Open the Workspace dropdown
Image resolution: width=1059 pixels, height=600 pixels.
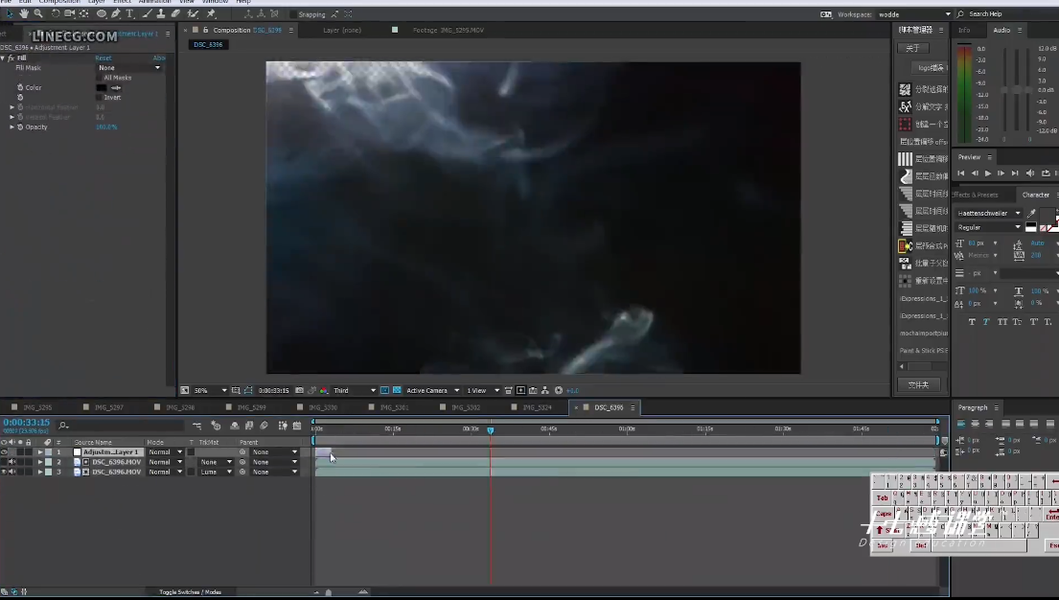[x=914, y=14]
